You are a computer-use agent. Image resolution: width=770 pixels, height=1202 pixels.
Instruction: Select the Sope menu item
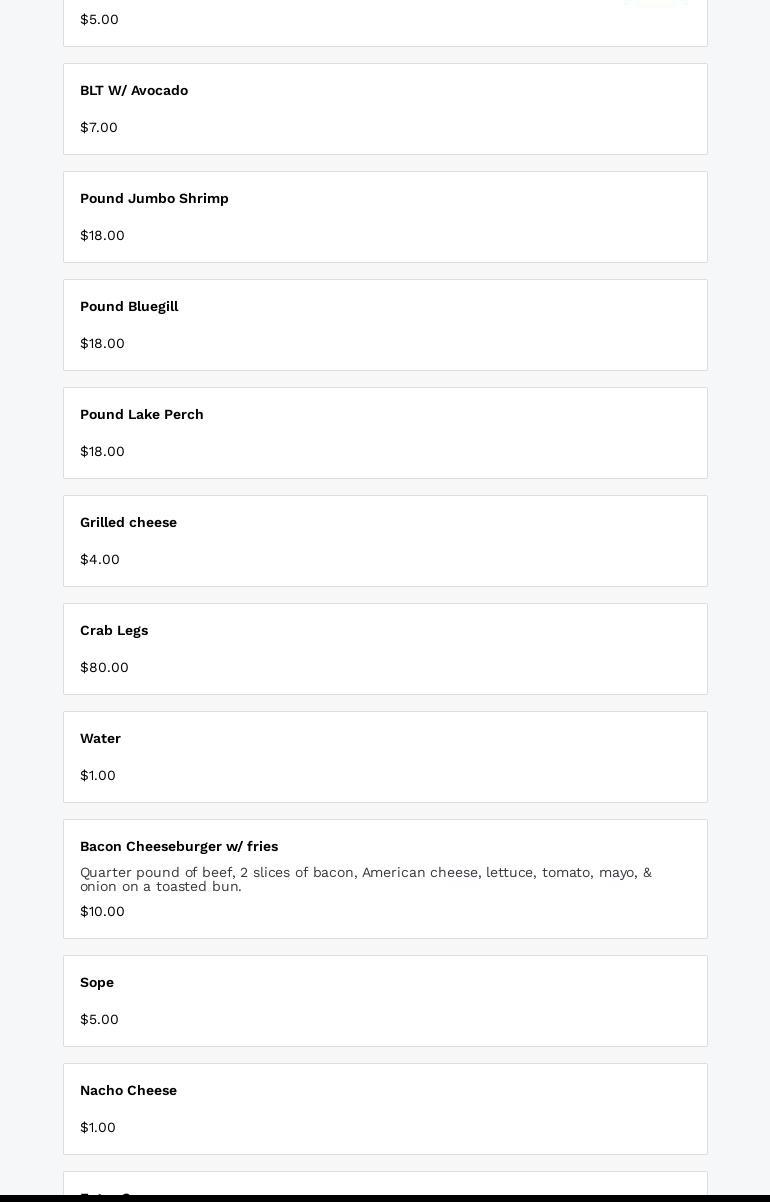pos(385,1001)
